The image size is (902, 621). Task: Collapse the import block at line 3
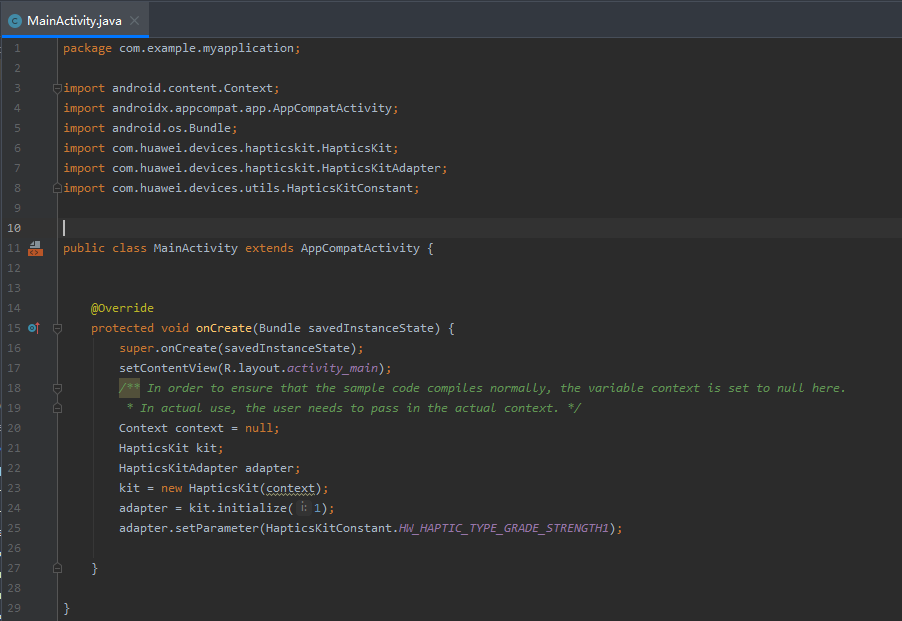[57, 88]
